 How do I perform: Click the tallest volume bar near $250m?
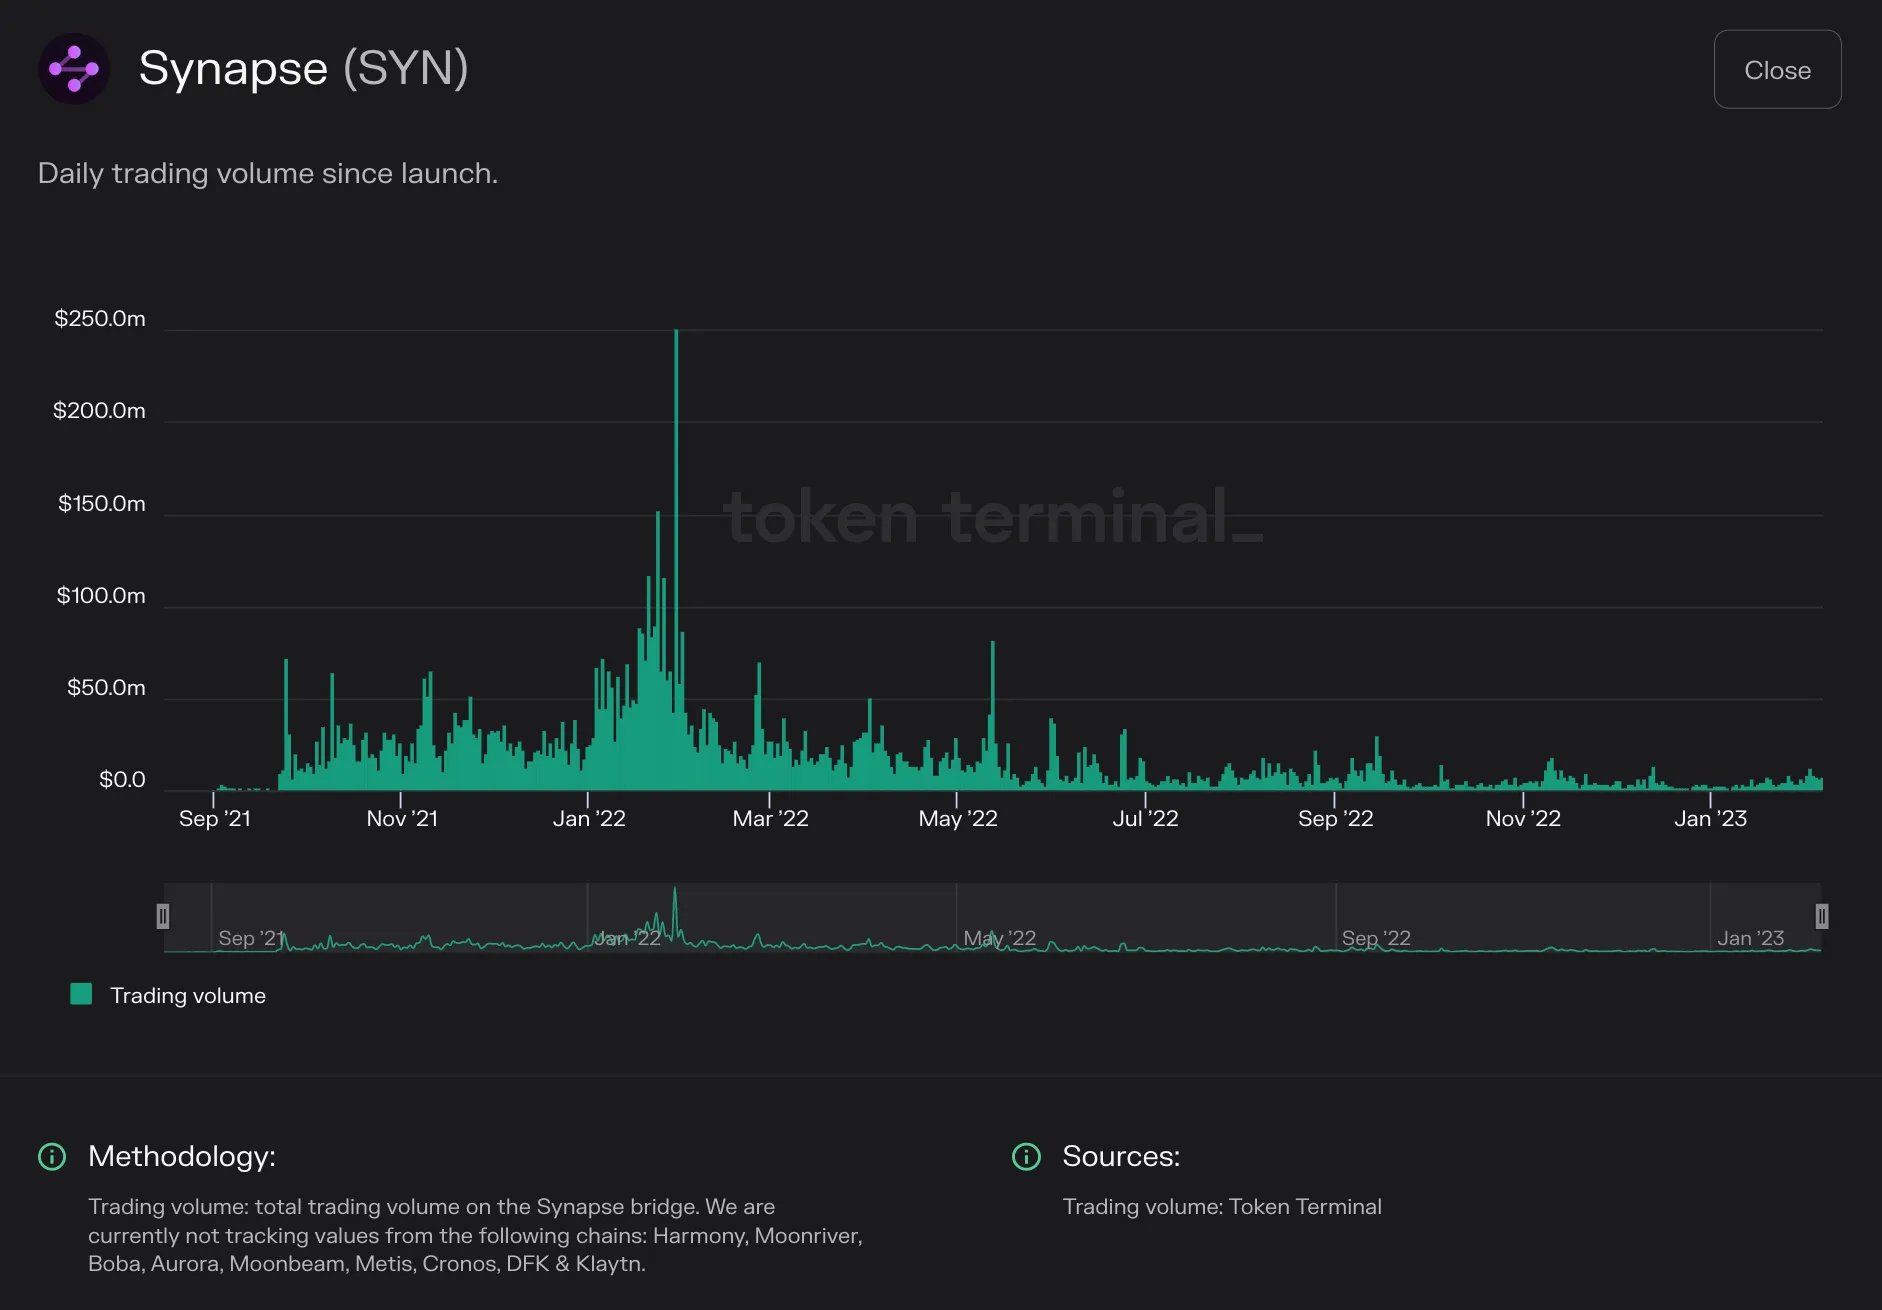pos(676,560)
